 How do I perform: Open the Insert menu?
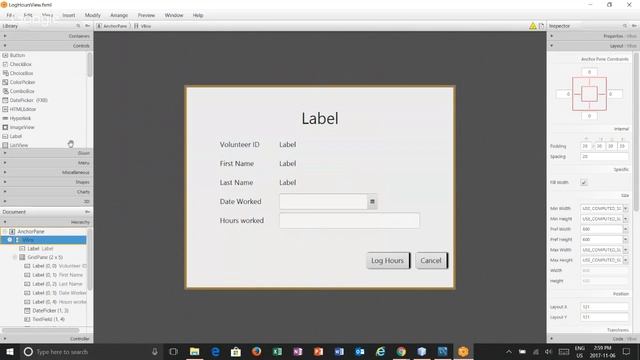(69, 15)
